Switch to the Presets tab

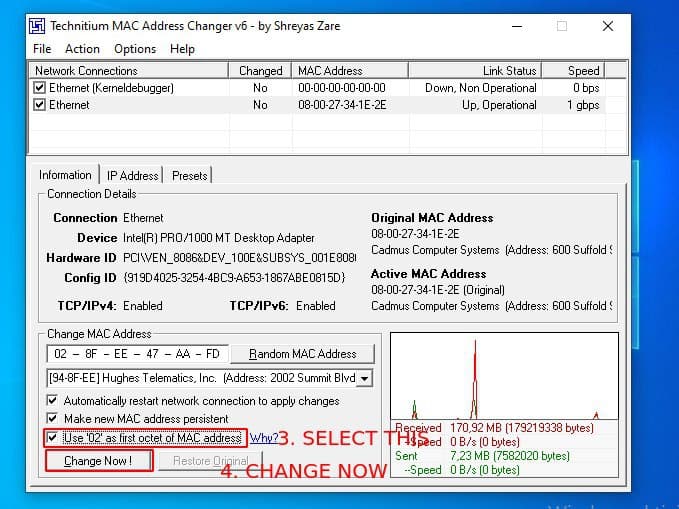coord(190,175)
